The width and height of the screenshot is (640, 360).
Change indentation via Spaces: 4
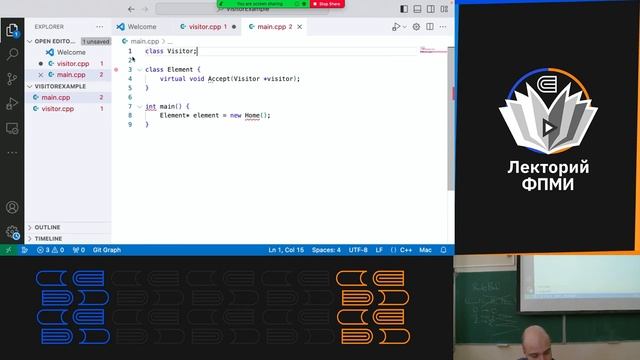point(326,250)
